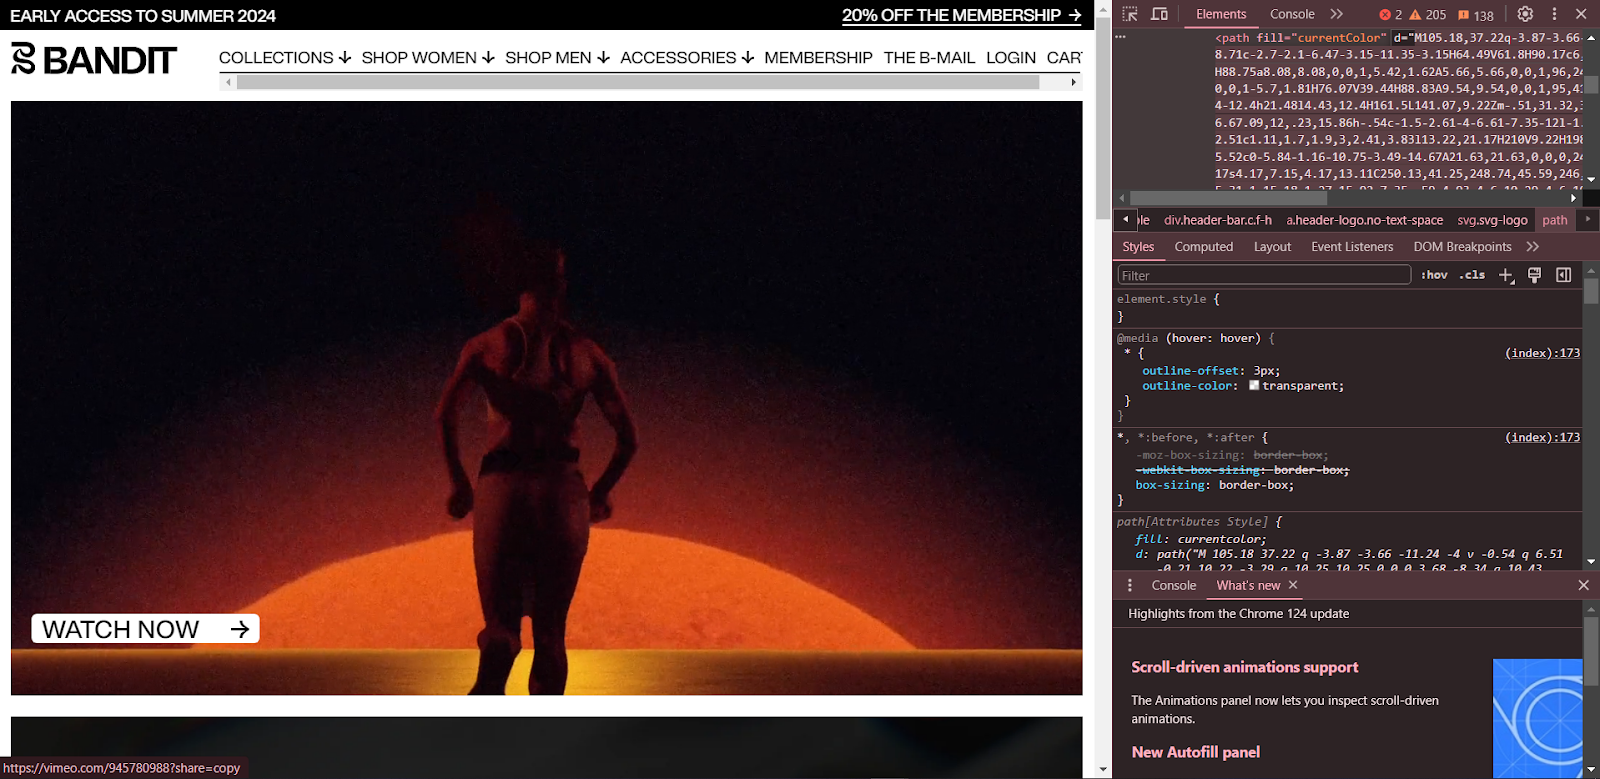Click the nav scrollbar right arrow
Image resolution: width=1600 pixels, height=779 pixels.
[x=1074, y=82]
